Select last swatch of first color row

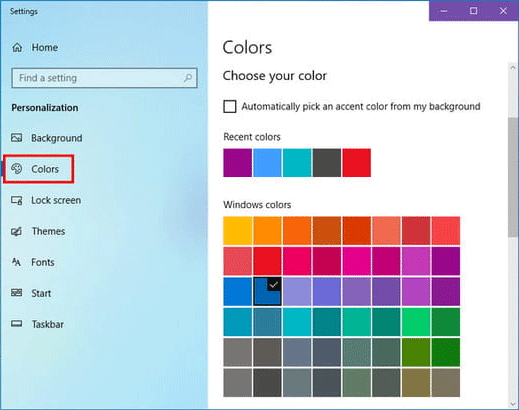tap(446, 231)
